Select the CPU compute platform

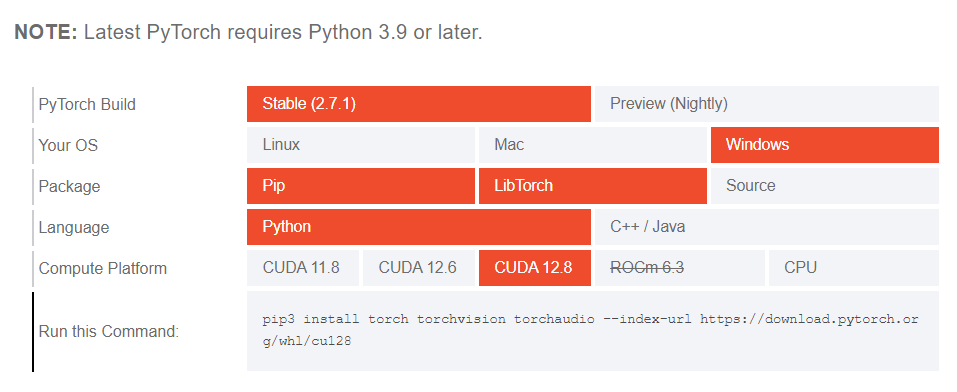coord(854,267)
